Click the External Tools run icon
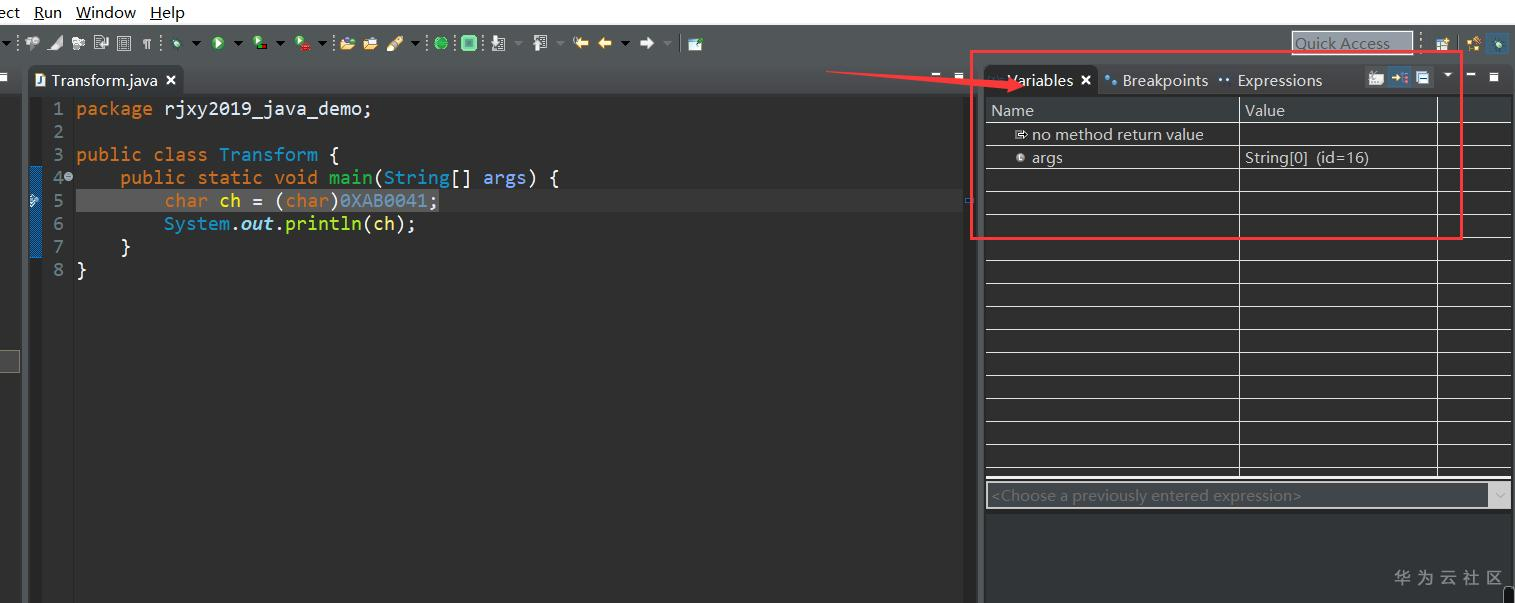This screenshot has height=603, width=1515. 301,43
